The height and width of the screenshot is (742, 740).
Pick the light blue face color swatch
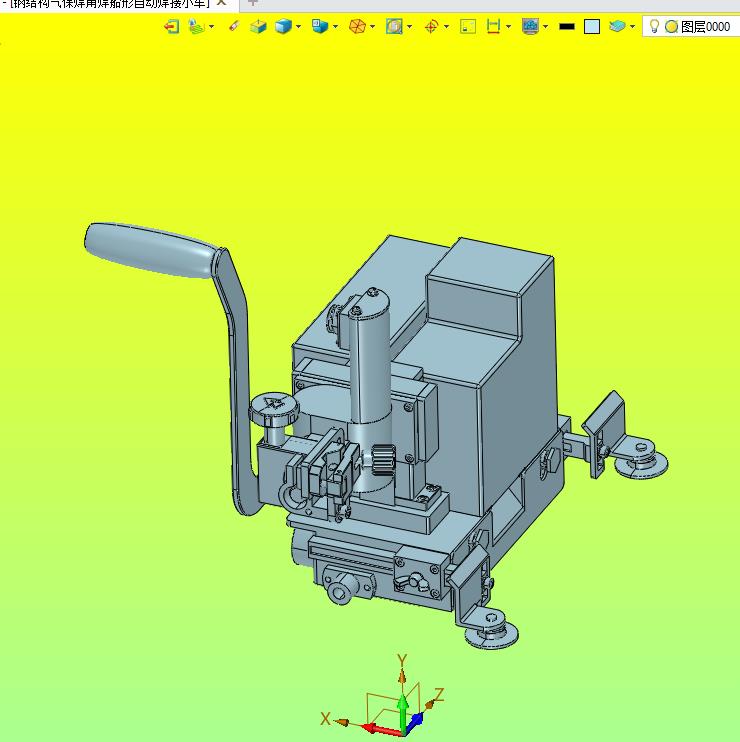pos(592,26)
